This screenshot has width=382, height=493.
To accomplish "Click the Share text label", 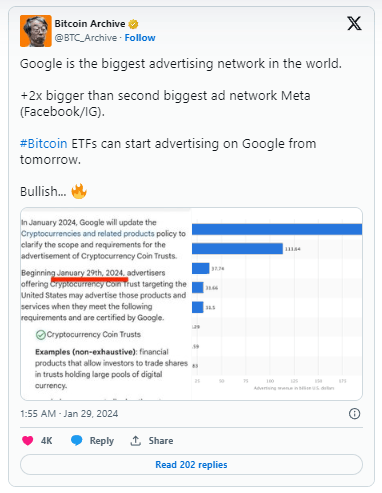I will tap(161, 441).
